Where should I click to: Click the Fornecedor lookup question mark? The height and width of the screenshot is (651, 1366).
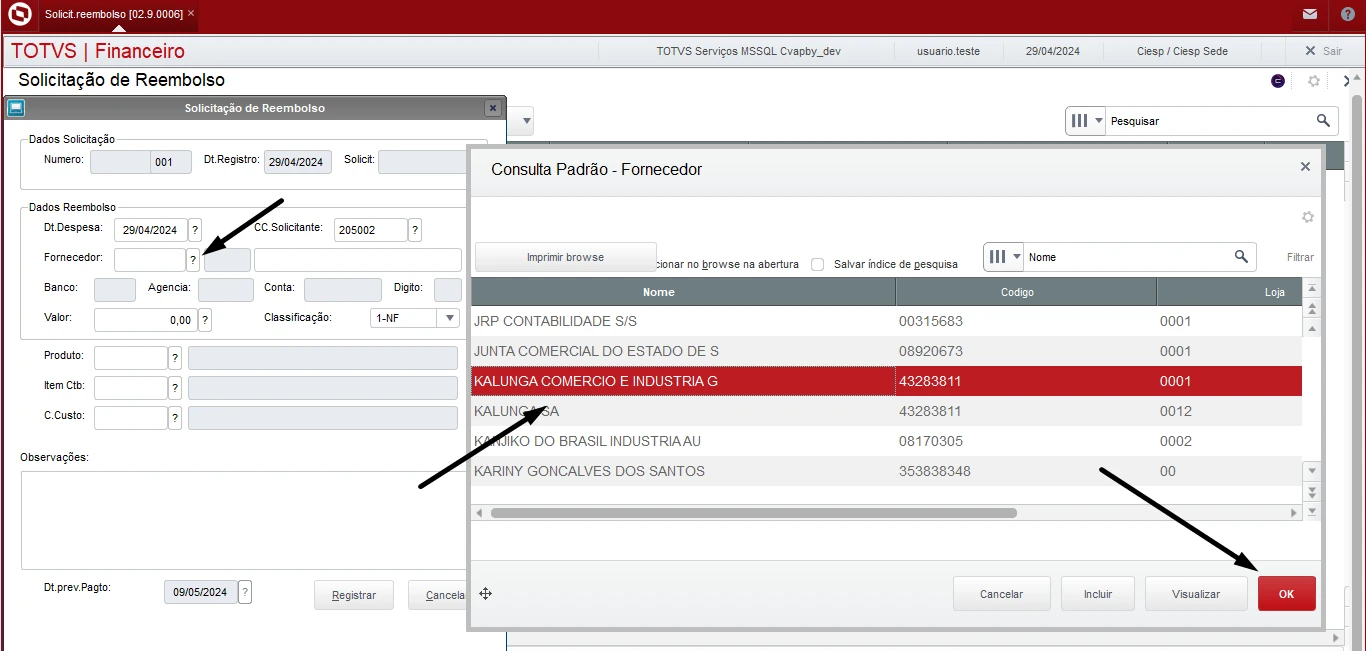194,260
